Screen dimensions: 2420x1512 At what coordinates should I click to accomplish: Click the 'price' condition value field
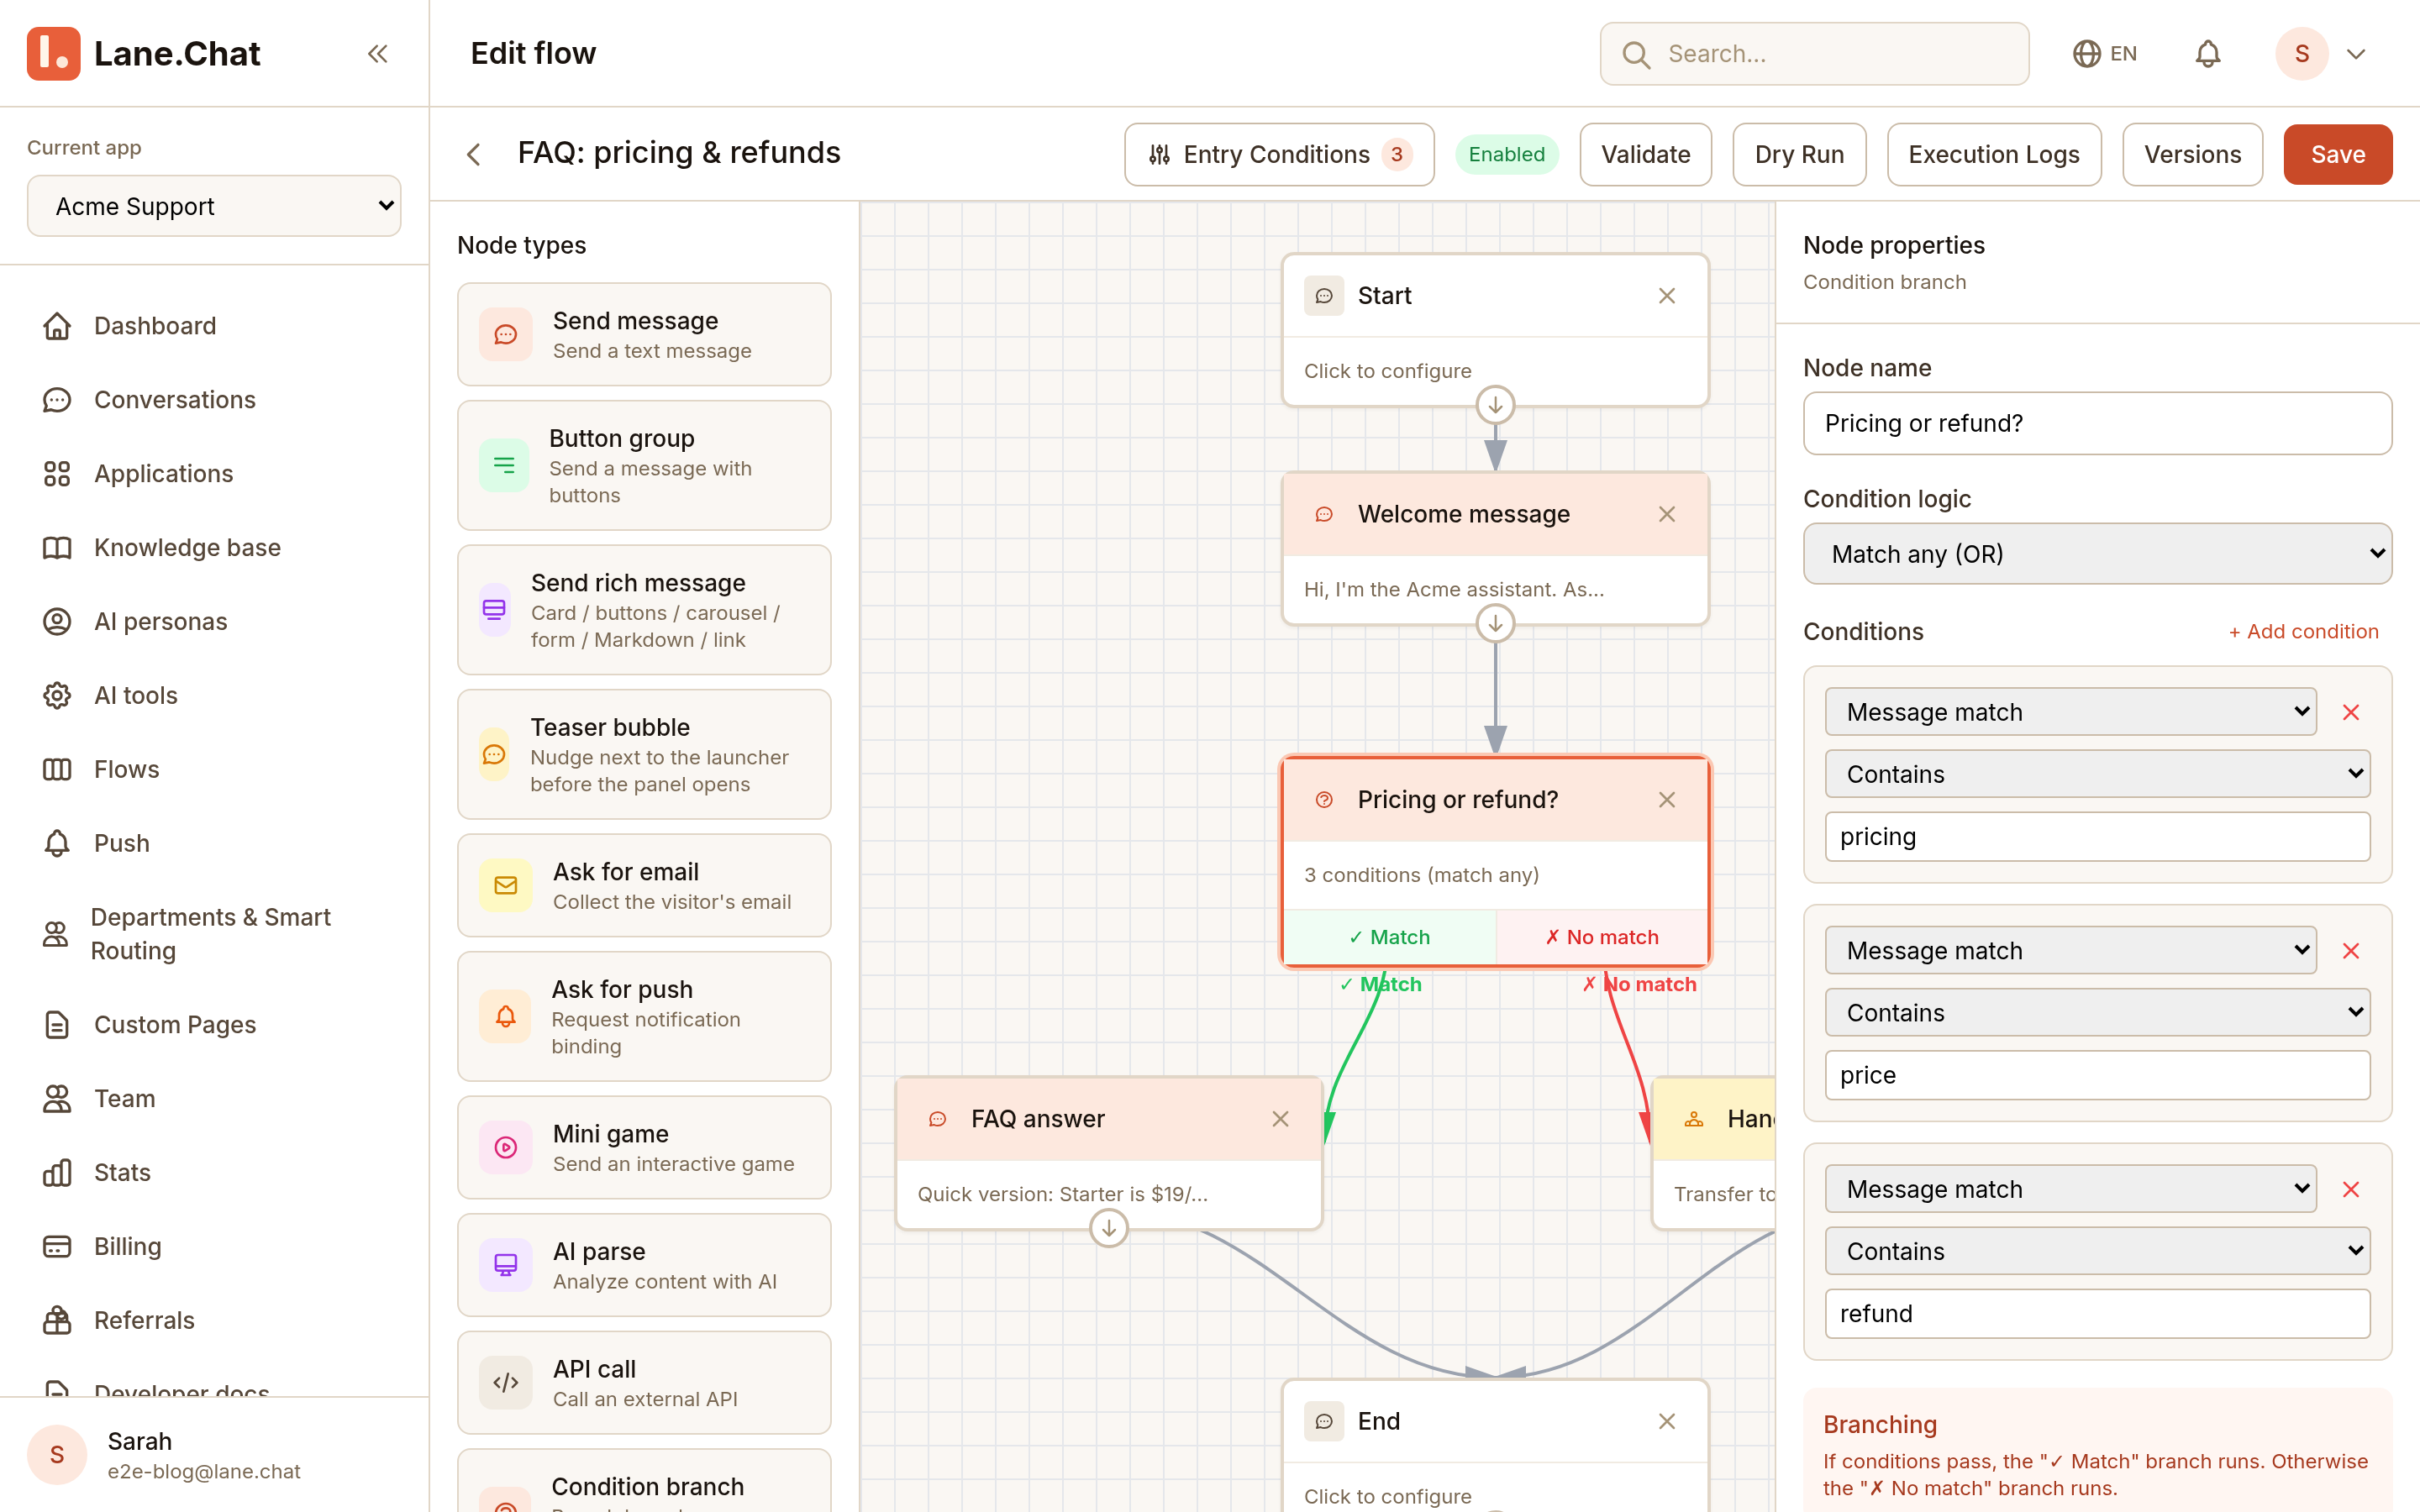2097,1075
